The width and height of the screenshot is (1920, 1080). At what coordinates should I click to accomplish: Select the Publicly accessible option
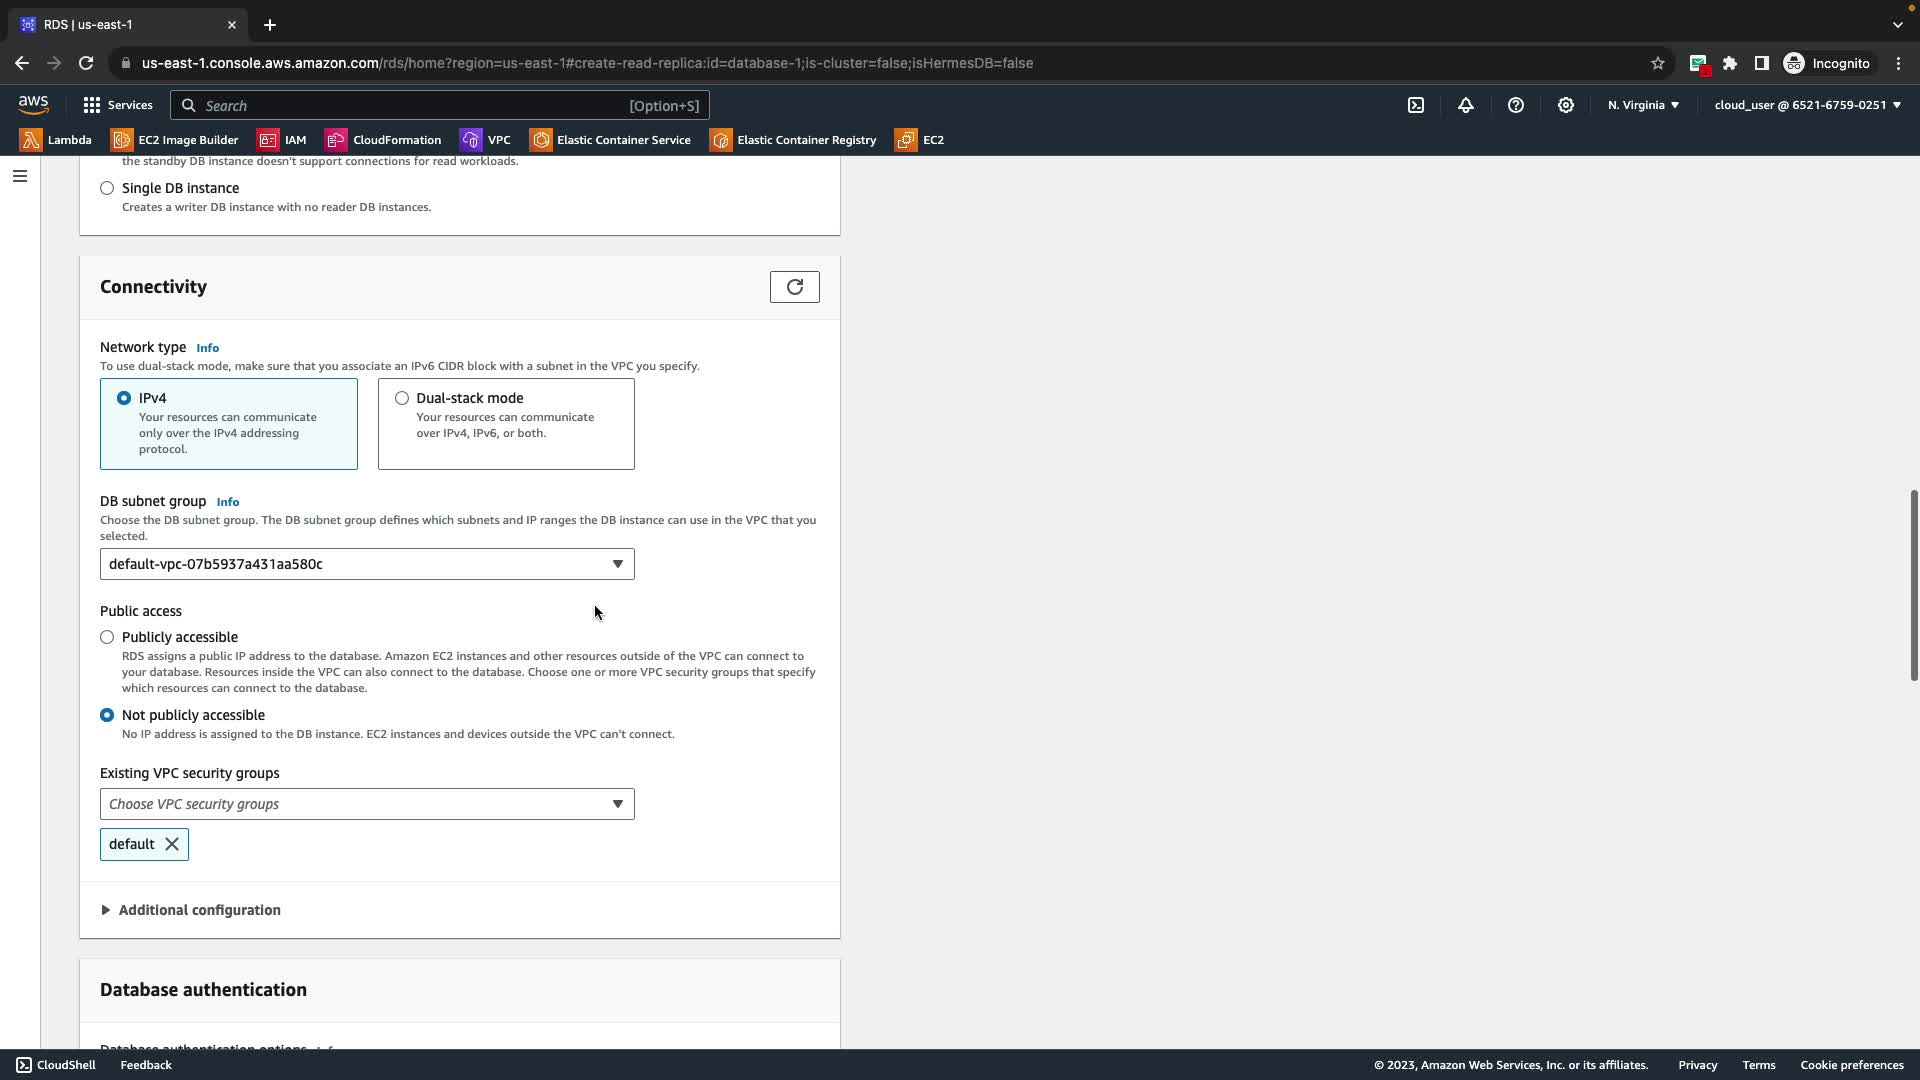[107, 637]
